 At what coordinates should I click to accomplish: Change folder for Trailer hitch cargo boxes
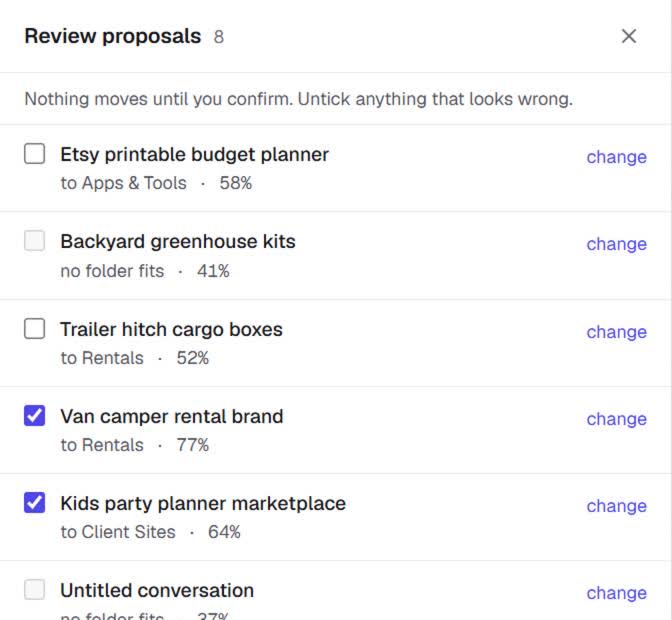616,332
